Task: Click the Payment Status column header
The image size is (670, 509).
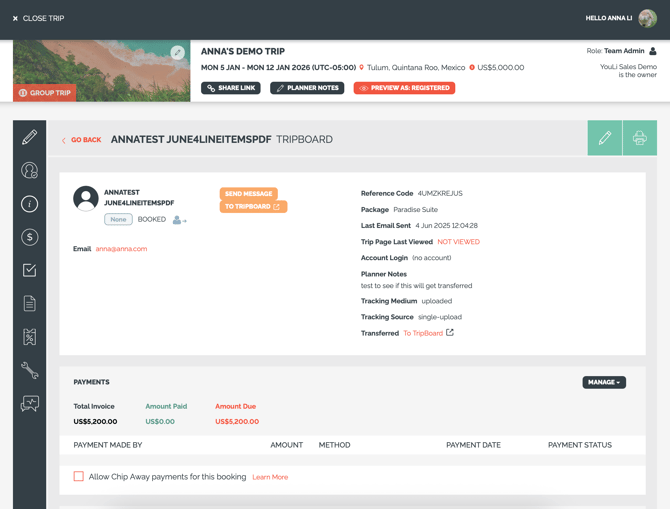Action: click(580, 445)
